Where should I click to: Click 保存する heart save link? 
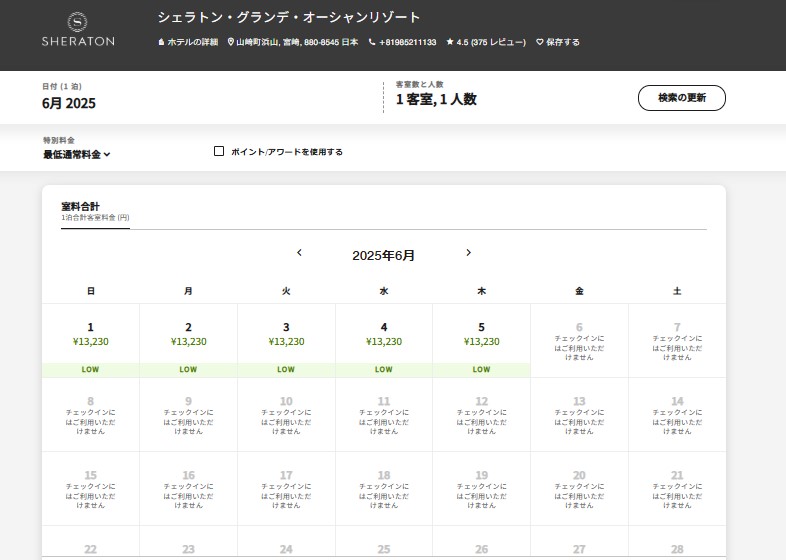coord(557,42)
